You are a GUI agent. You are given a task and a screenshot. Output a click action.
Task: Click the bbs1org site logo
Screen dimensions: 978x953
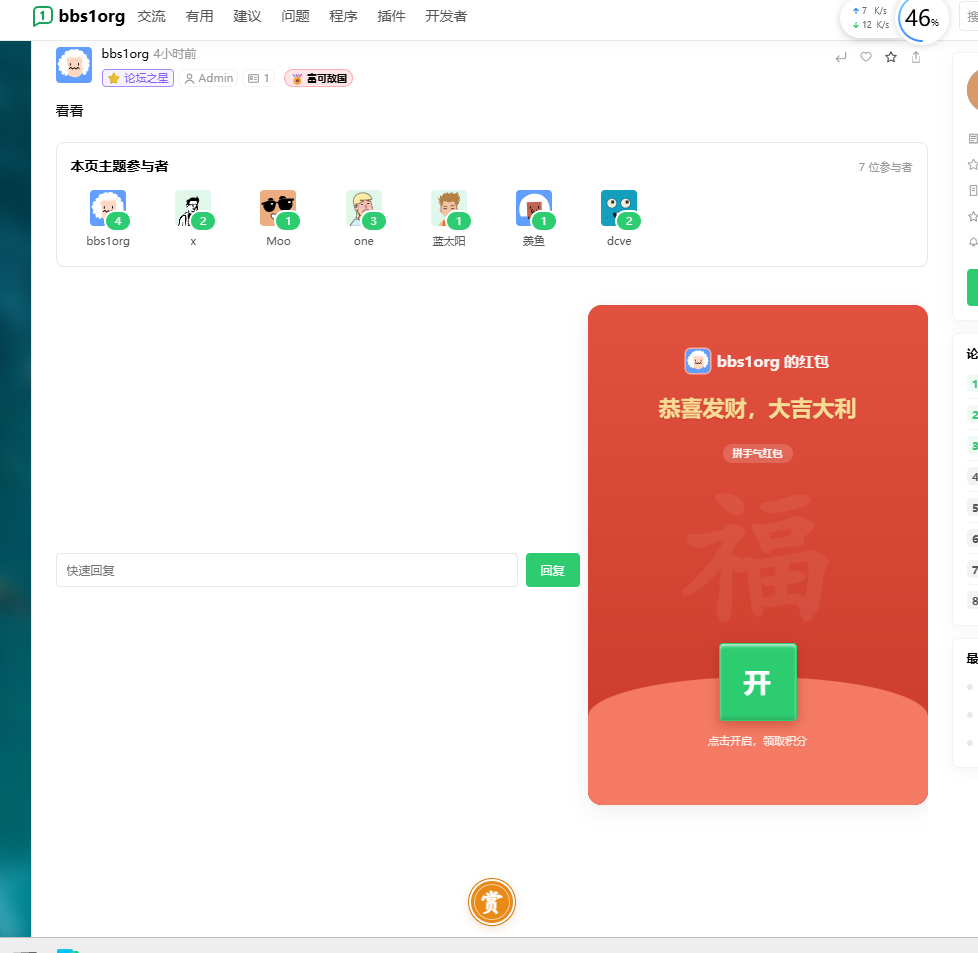click(79, 16)
